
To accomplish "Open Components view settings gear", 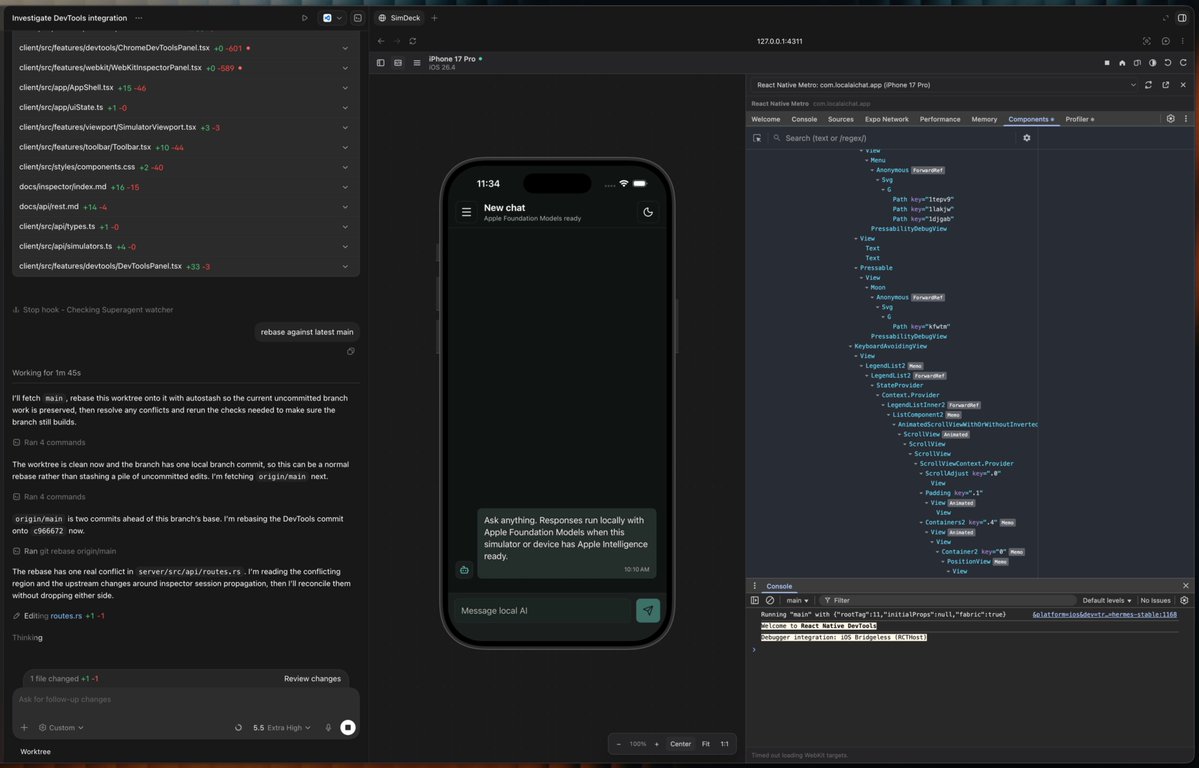I will [1027, 138].
